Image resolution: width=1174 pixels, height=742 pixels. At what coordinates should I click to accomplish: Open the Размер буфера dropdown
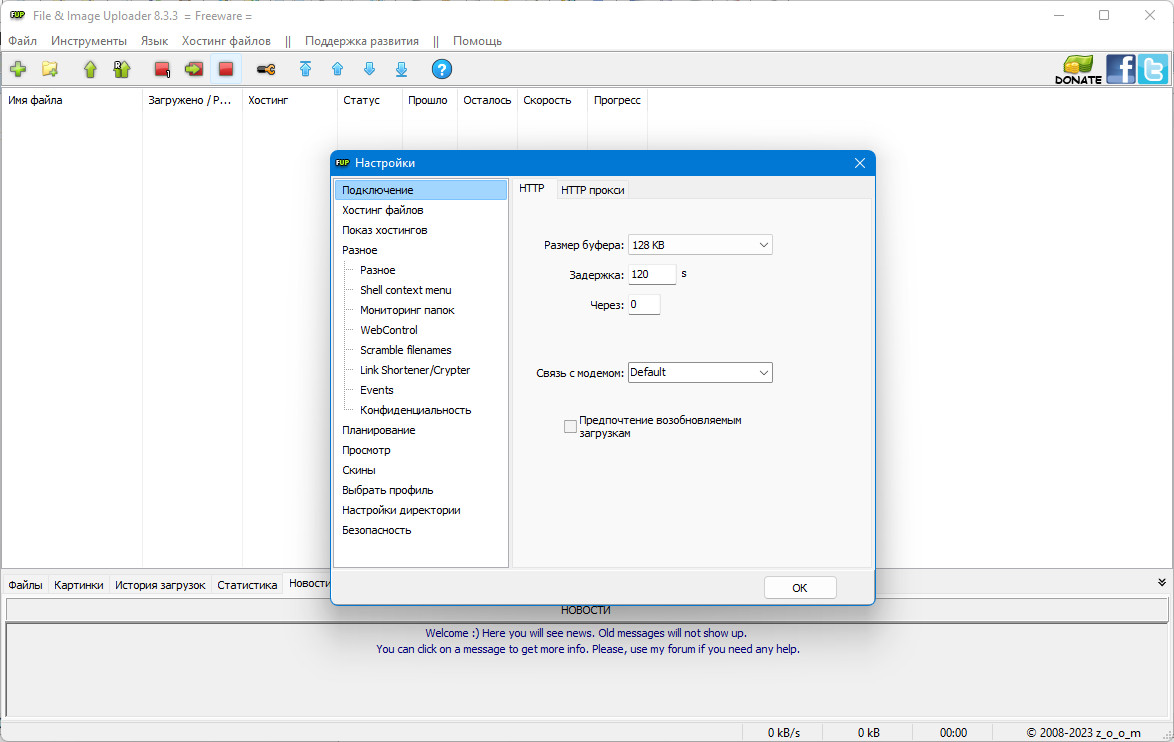pyautogui.click(x=700, y=245)
